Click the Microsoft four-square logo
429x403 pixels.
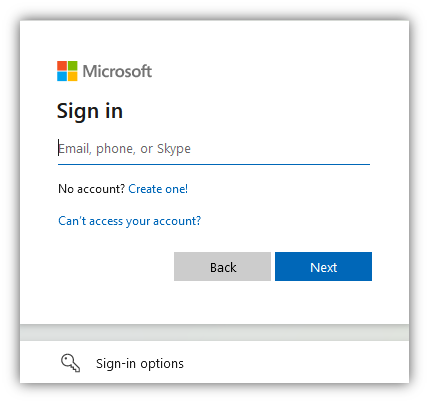(x=67, y=71)
